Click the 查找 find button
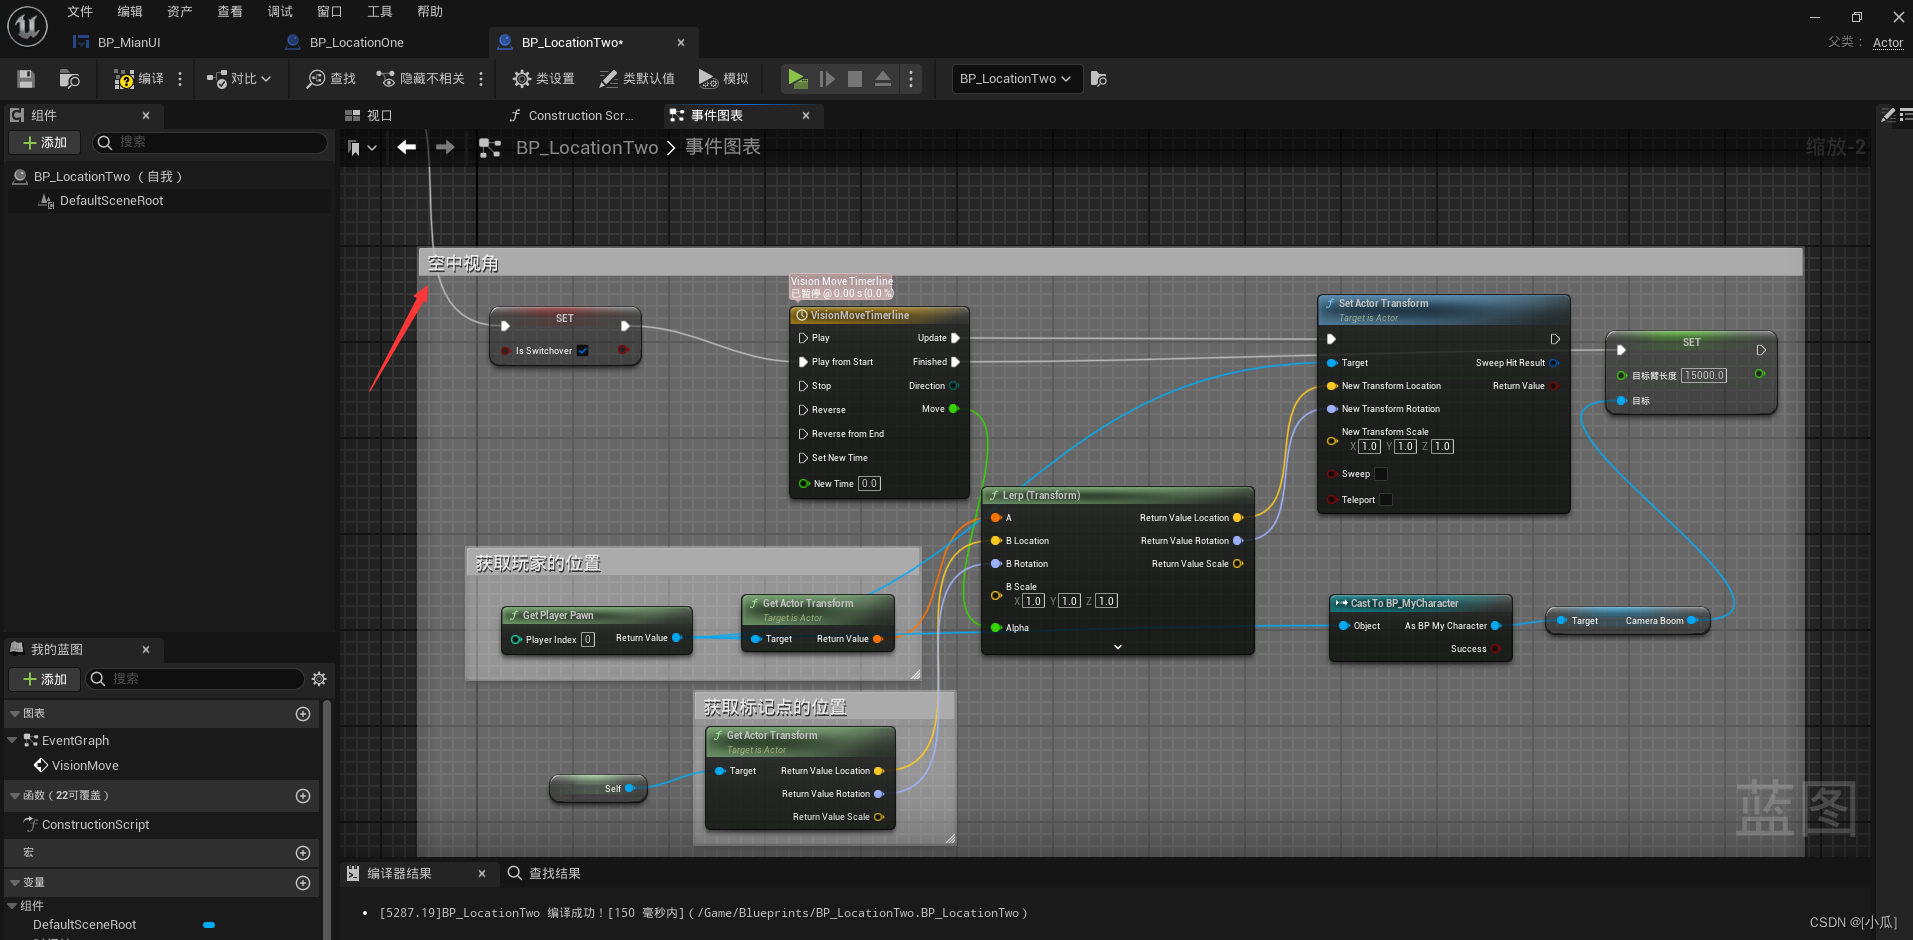The image size is (1913, 940). click(x=331, y=79)
